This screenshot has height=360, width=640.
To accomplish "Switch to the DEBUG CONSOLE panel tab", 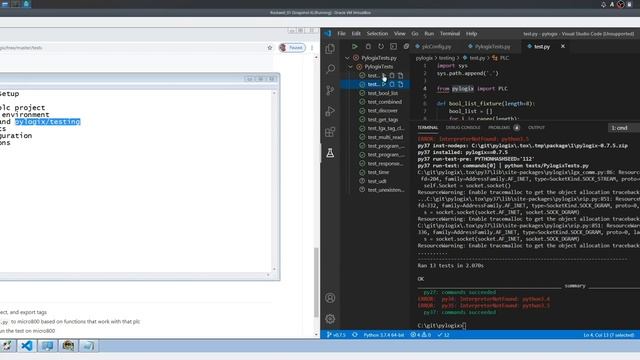I will (x=463, y=128).
